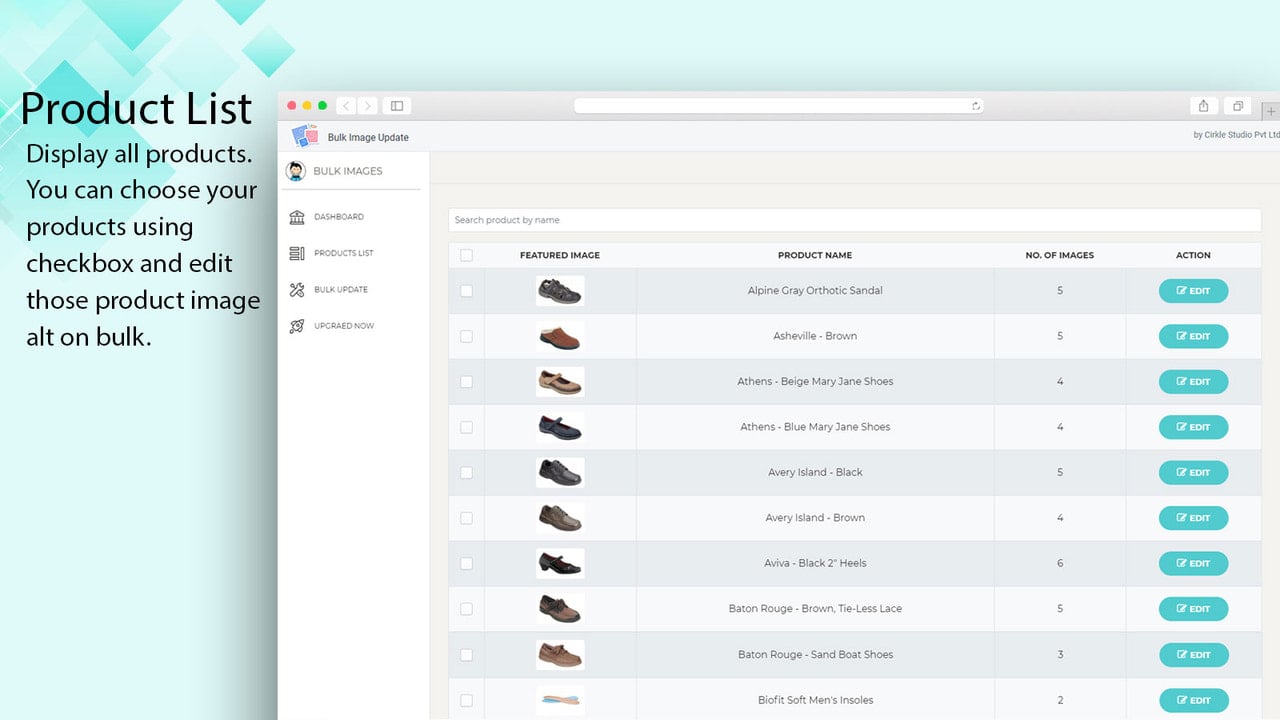Screen dimensions: 1280x720
Task: Click Edit for Biofit Soft Men's Insoles
Action: (x=1193, y=700)
